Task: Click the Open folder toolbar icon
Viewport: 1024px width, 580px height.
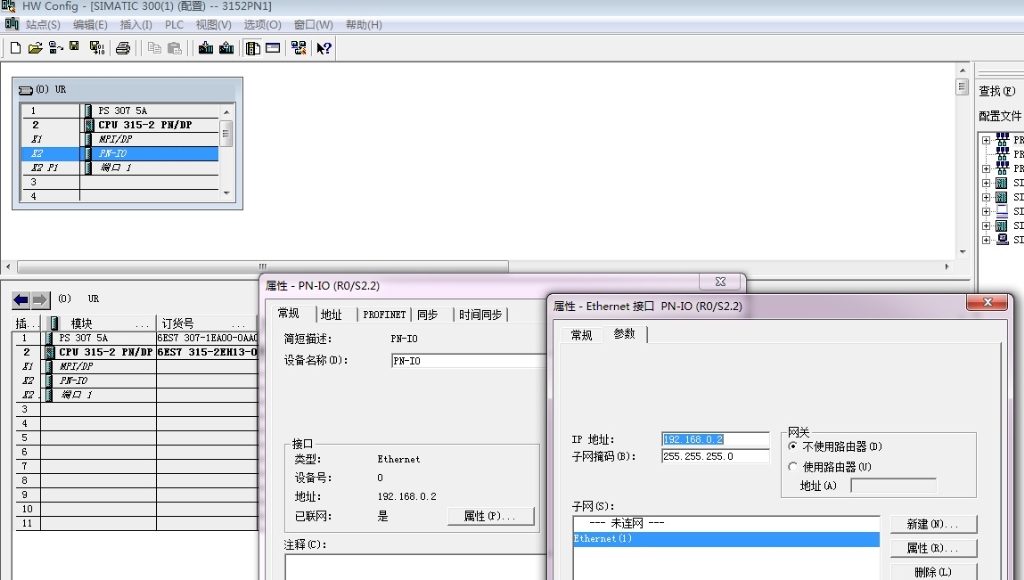Action: coord(35,48)
